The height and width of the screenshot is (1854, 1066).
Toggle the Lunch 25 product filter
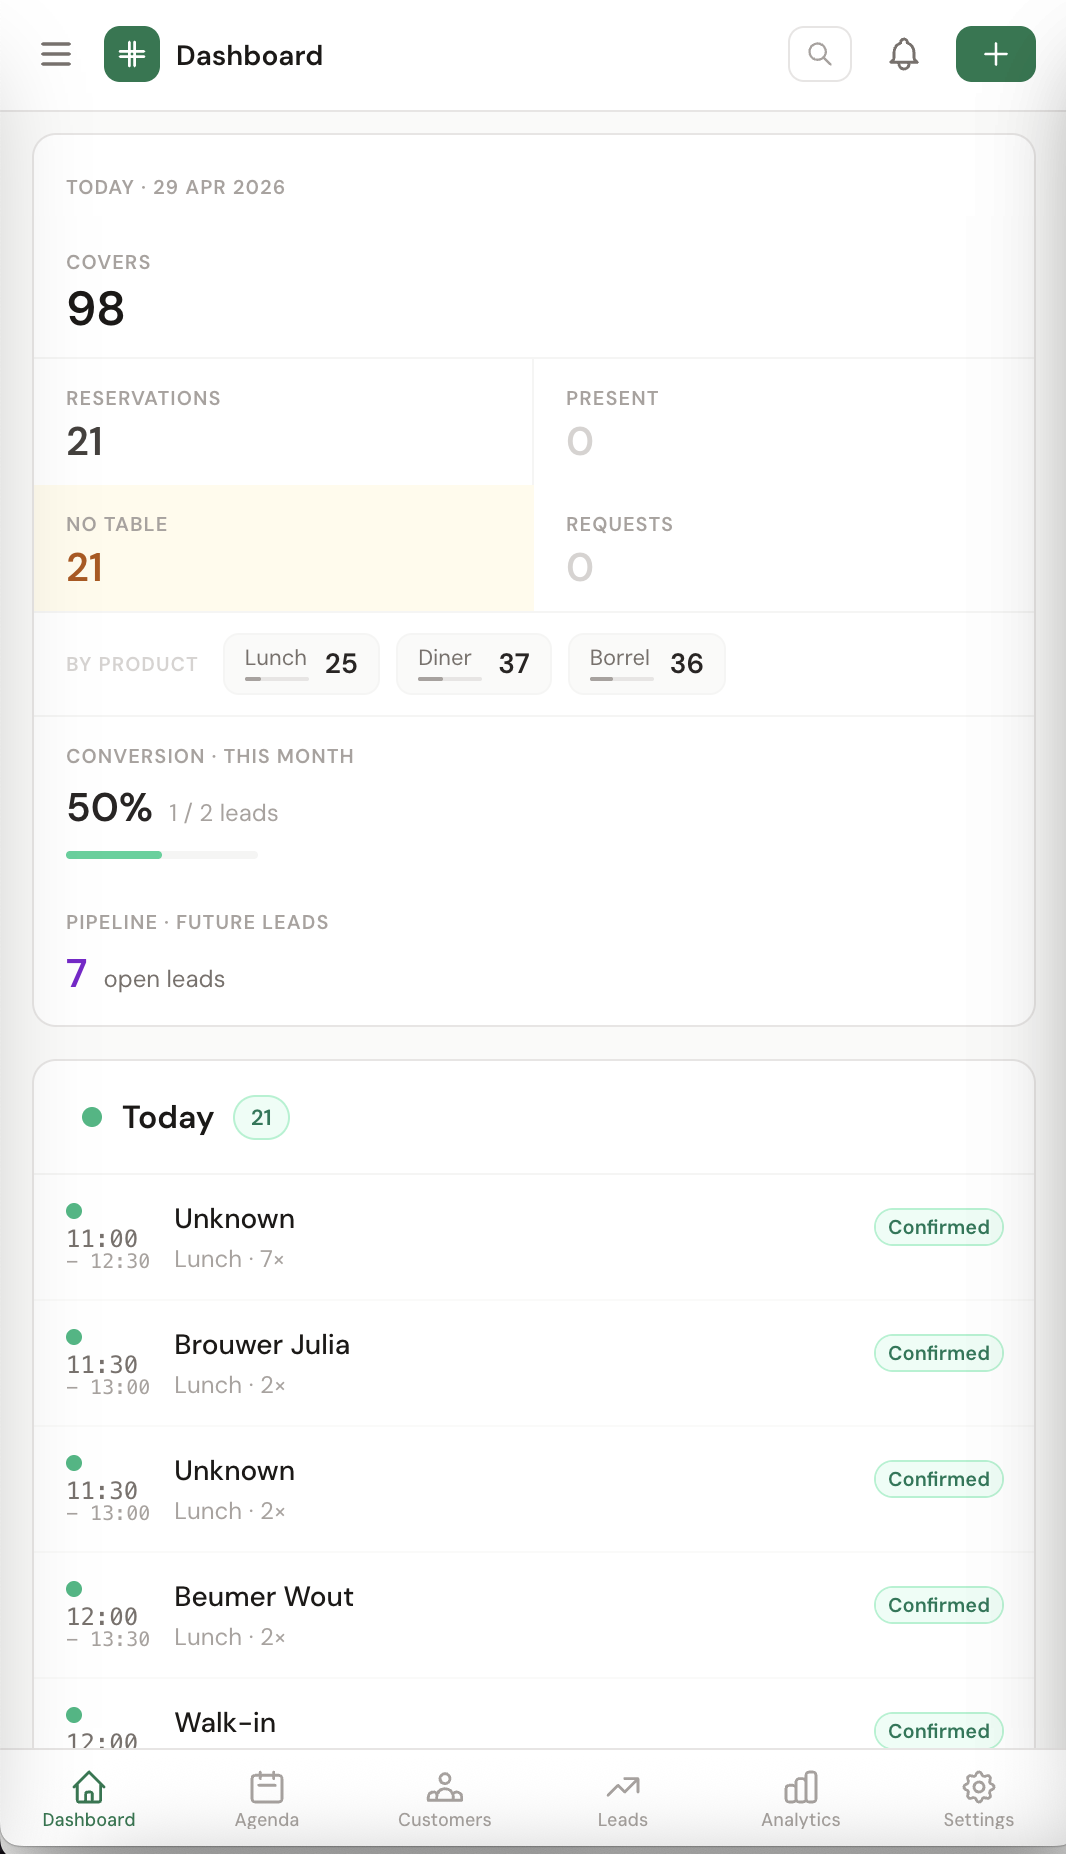[301, 663]
